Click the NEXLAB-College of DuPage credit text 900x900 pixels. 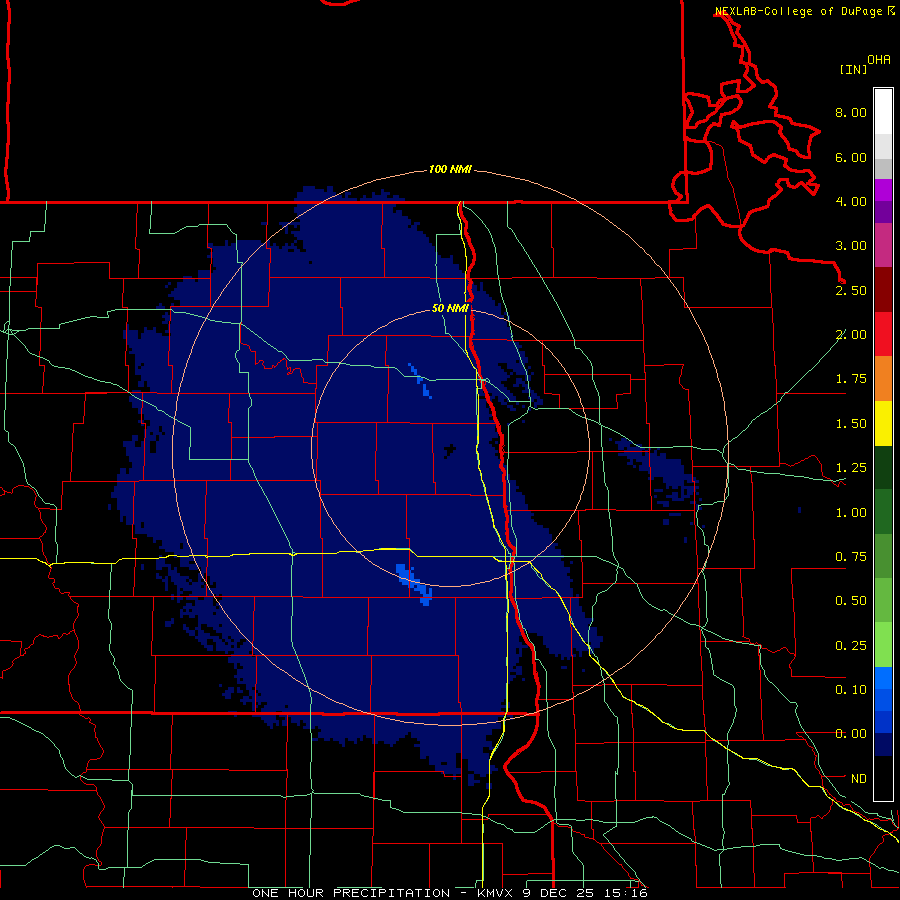pos(799,11)
